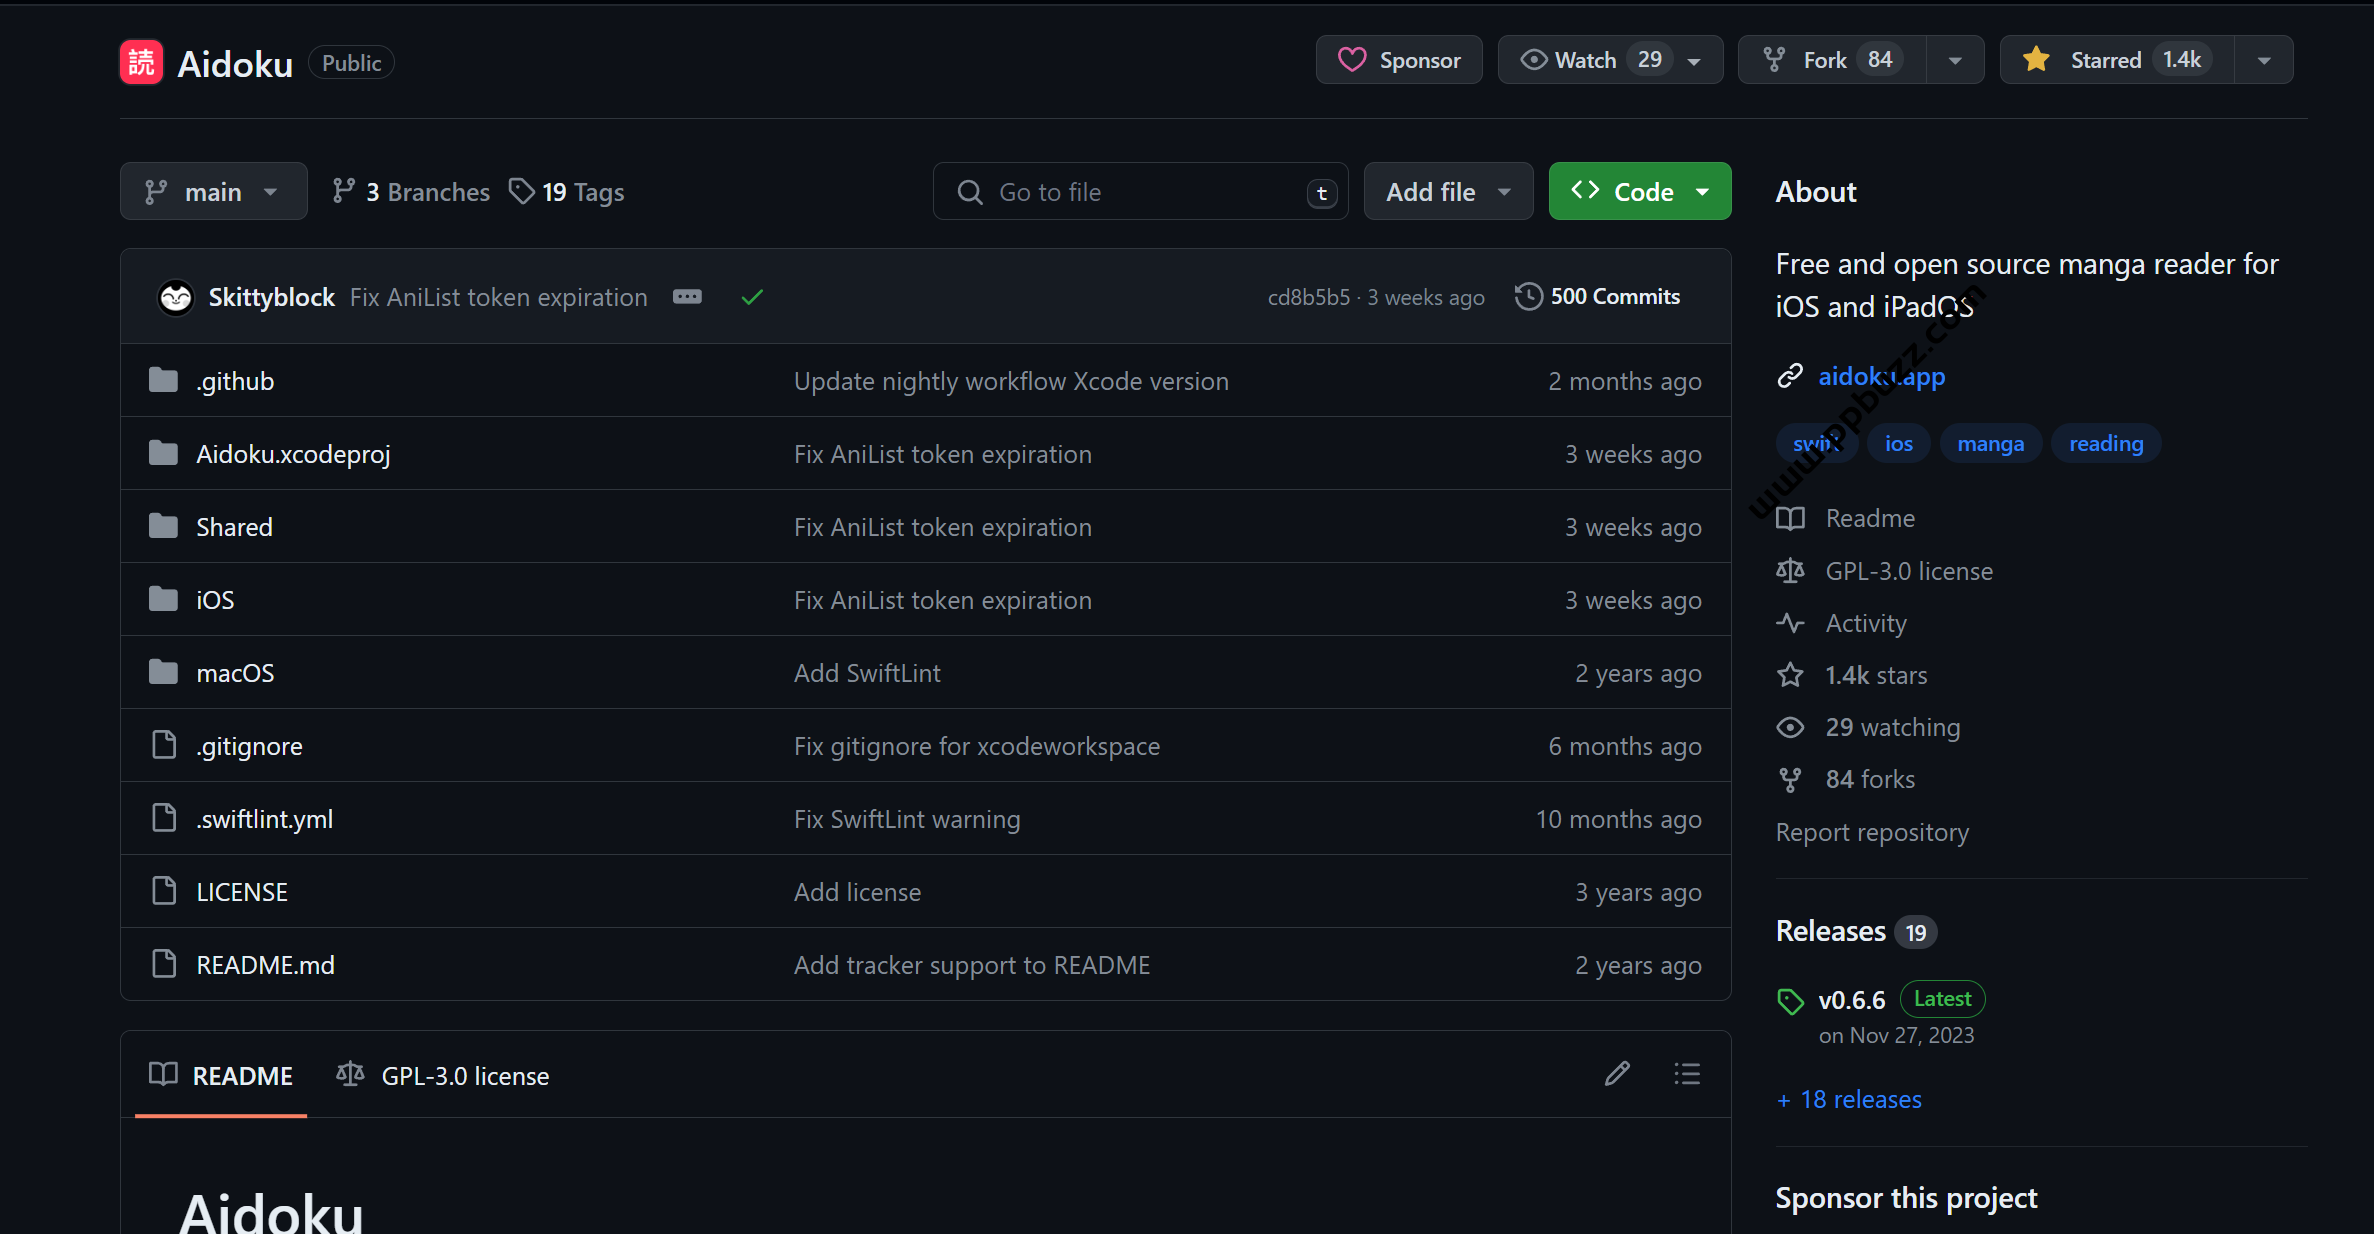Open the main branch dropdown
Screen dimensions: 2374x1234
pyautogui.click(x=213, y=191)
